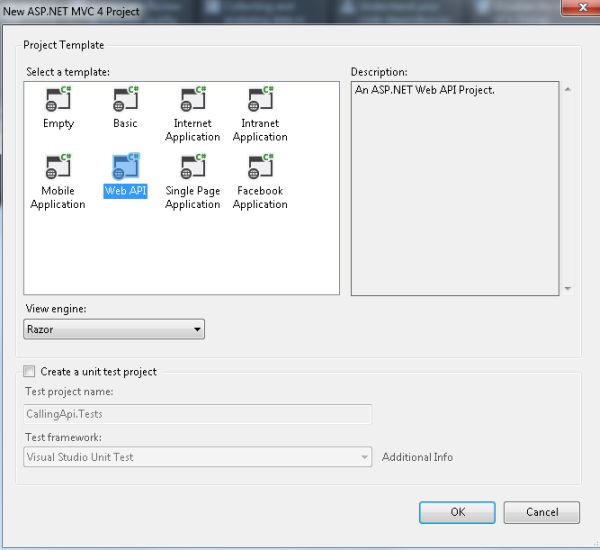Pick the Mobile Application template icon
This screenshot has height=550, width=600.
(x=58, y=166)
